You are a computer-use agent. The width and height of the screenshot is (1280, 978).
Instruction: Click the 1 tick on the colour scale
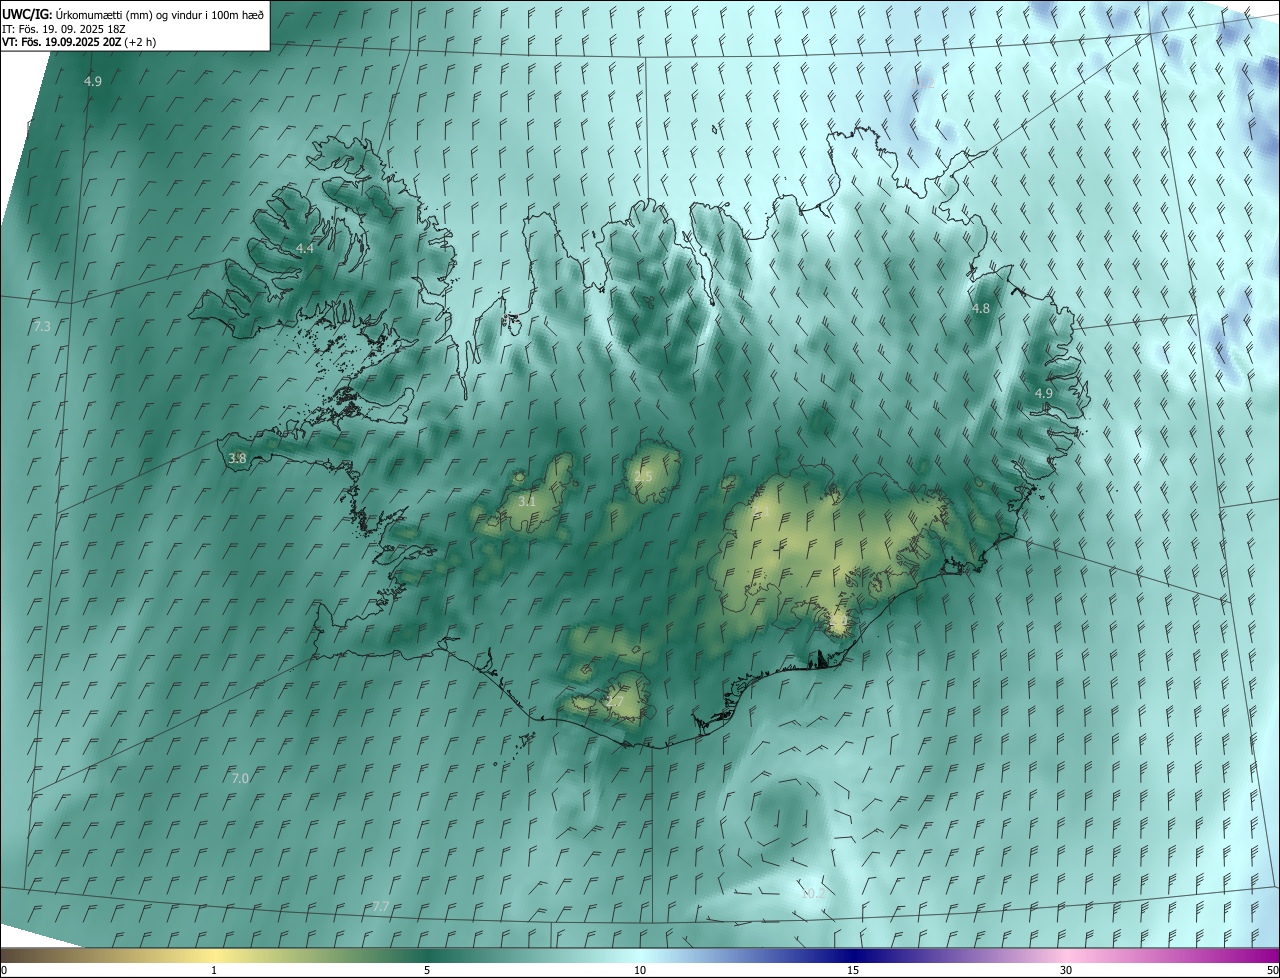coord(214,971)
